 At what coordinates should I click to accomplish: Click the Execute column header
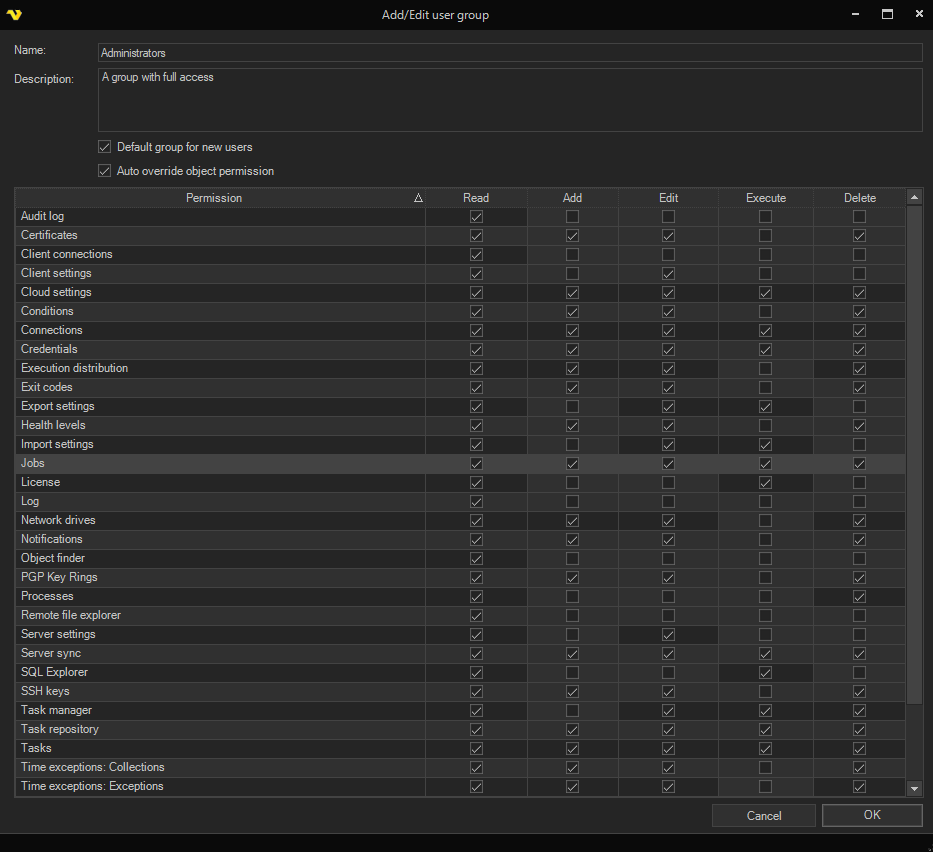[x=765, y=198]
